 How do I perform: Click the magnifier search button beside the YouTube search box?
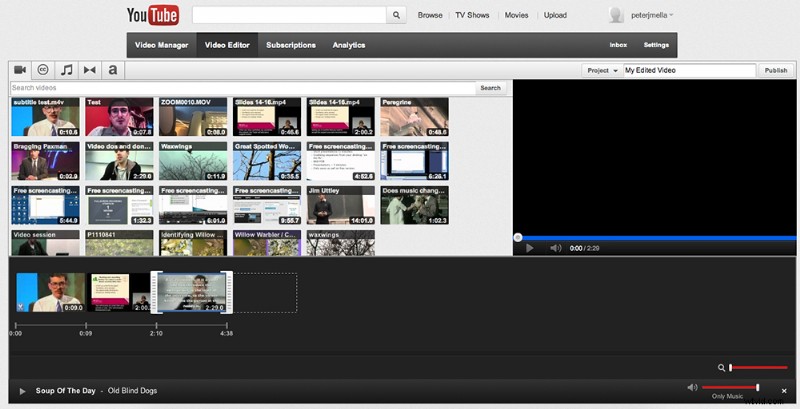coord(396,15)
